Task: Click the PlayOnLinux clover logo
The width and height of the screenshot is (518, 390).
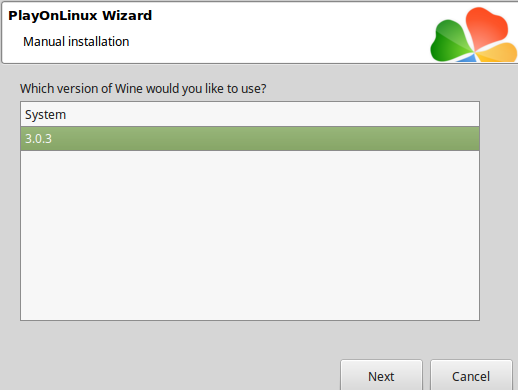Action: [474, 35]
